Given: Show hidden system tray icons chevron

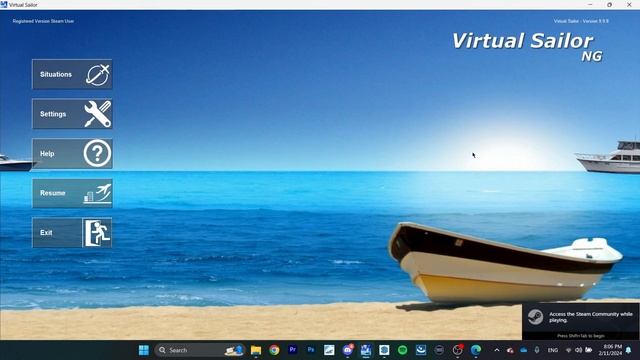Looking at the screenshot, I should [497, 350].
